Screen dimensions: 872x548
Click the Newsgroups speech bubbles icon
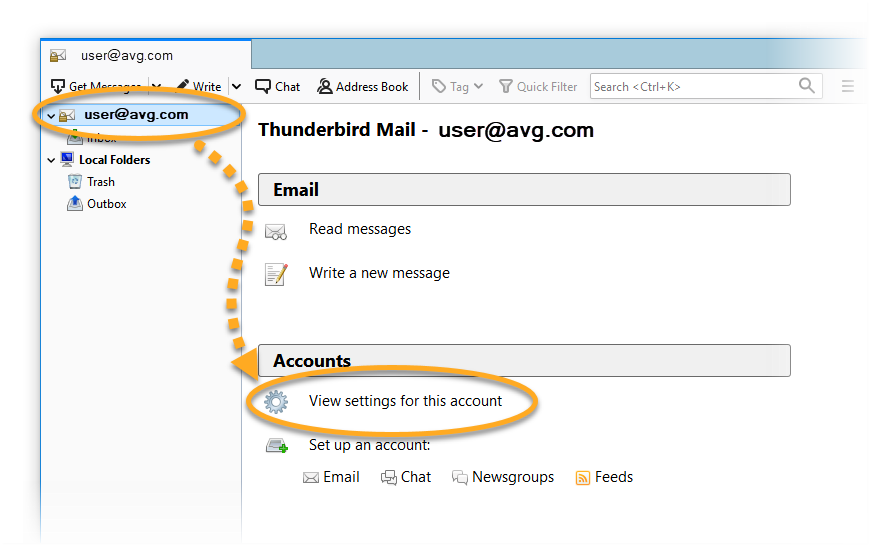tap(459, 477)
